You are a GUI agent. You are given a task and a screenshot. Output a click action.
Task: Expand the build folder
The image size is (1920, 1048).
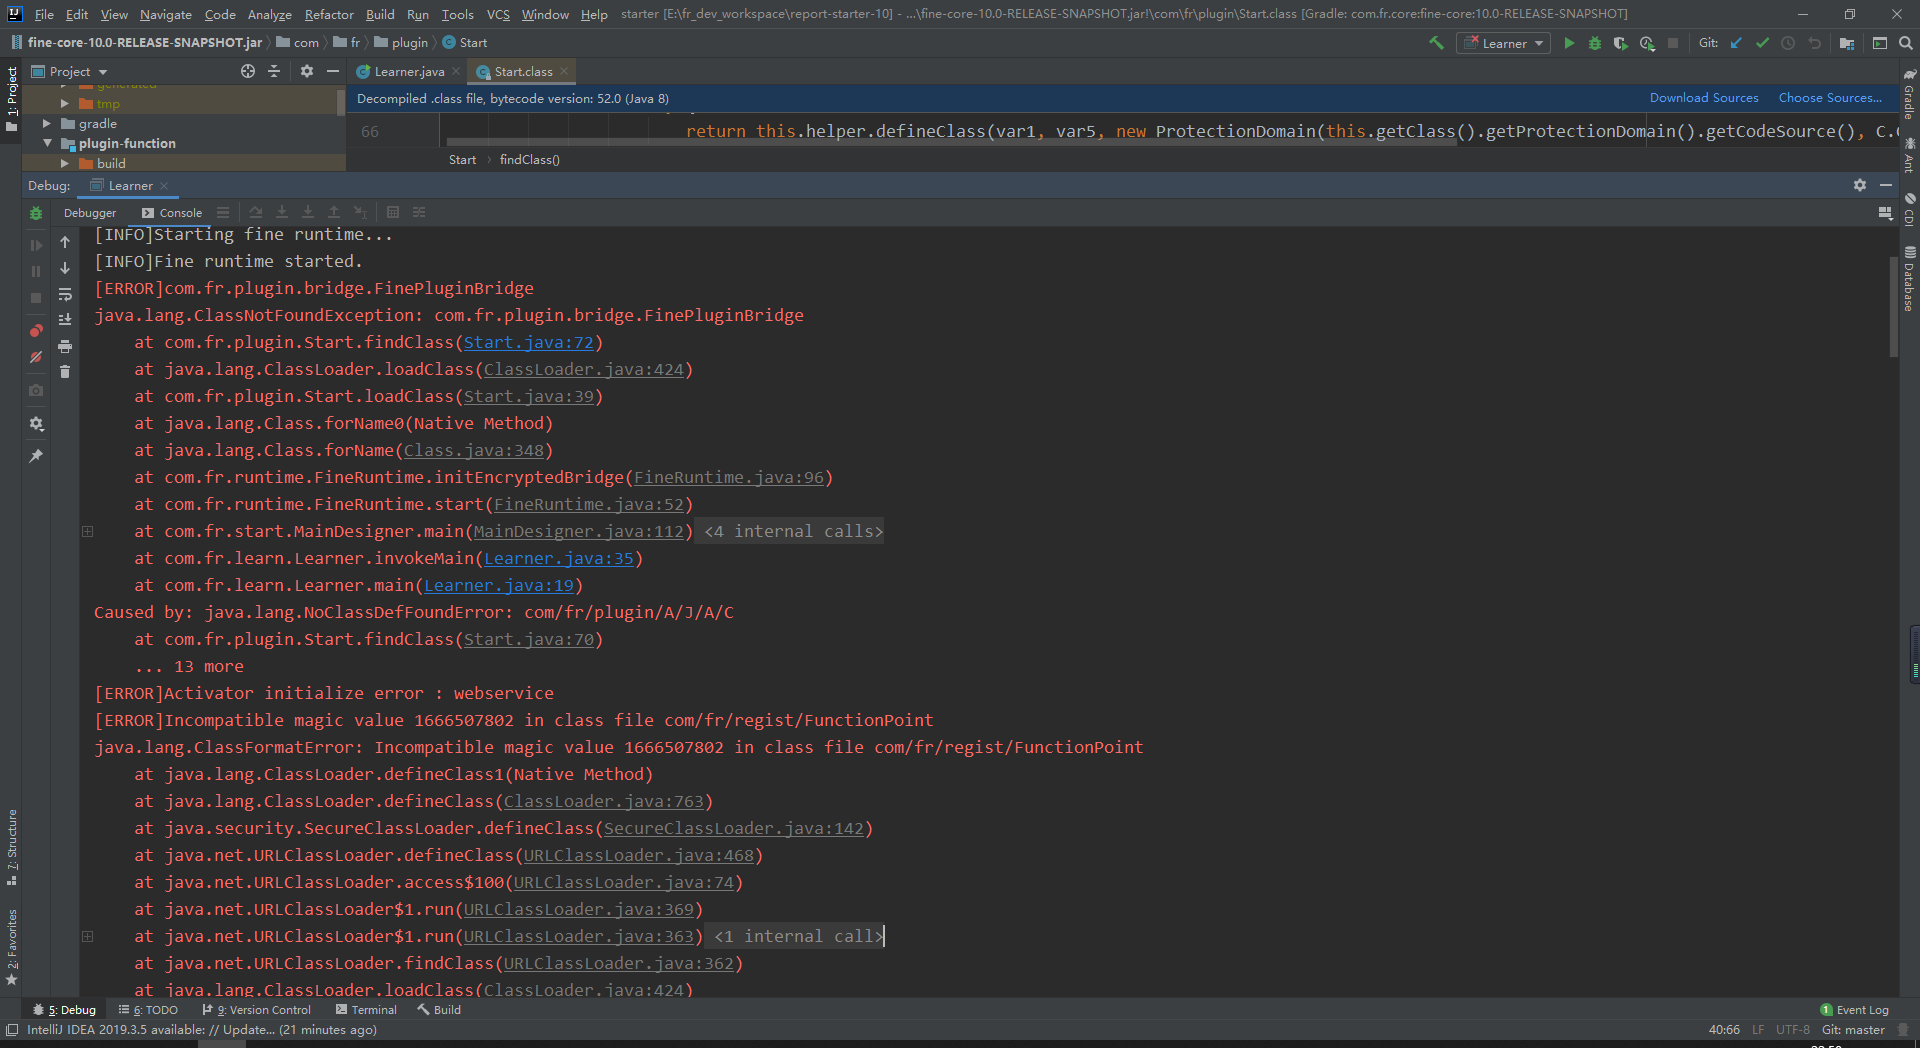(x=64, y=163)
